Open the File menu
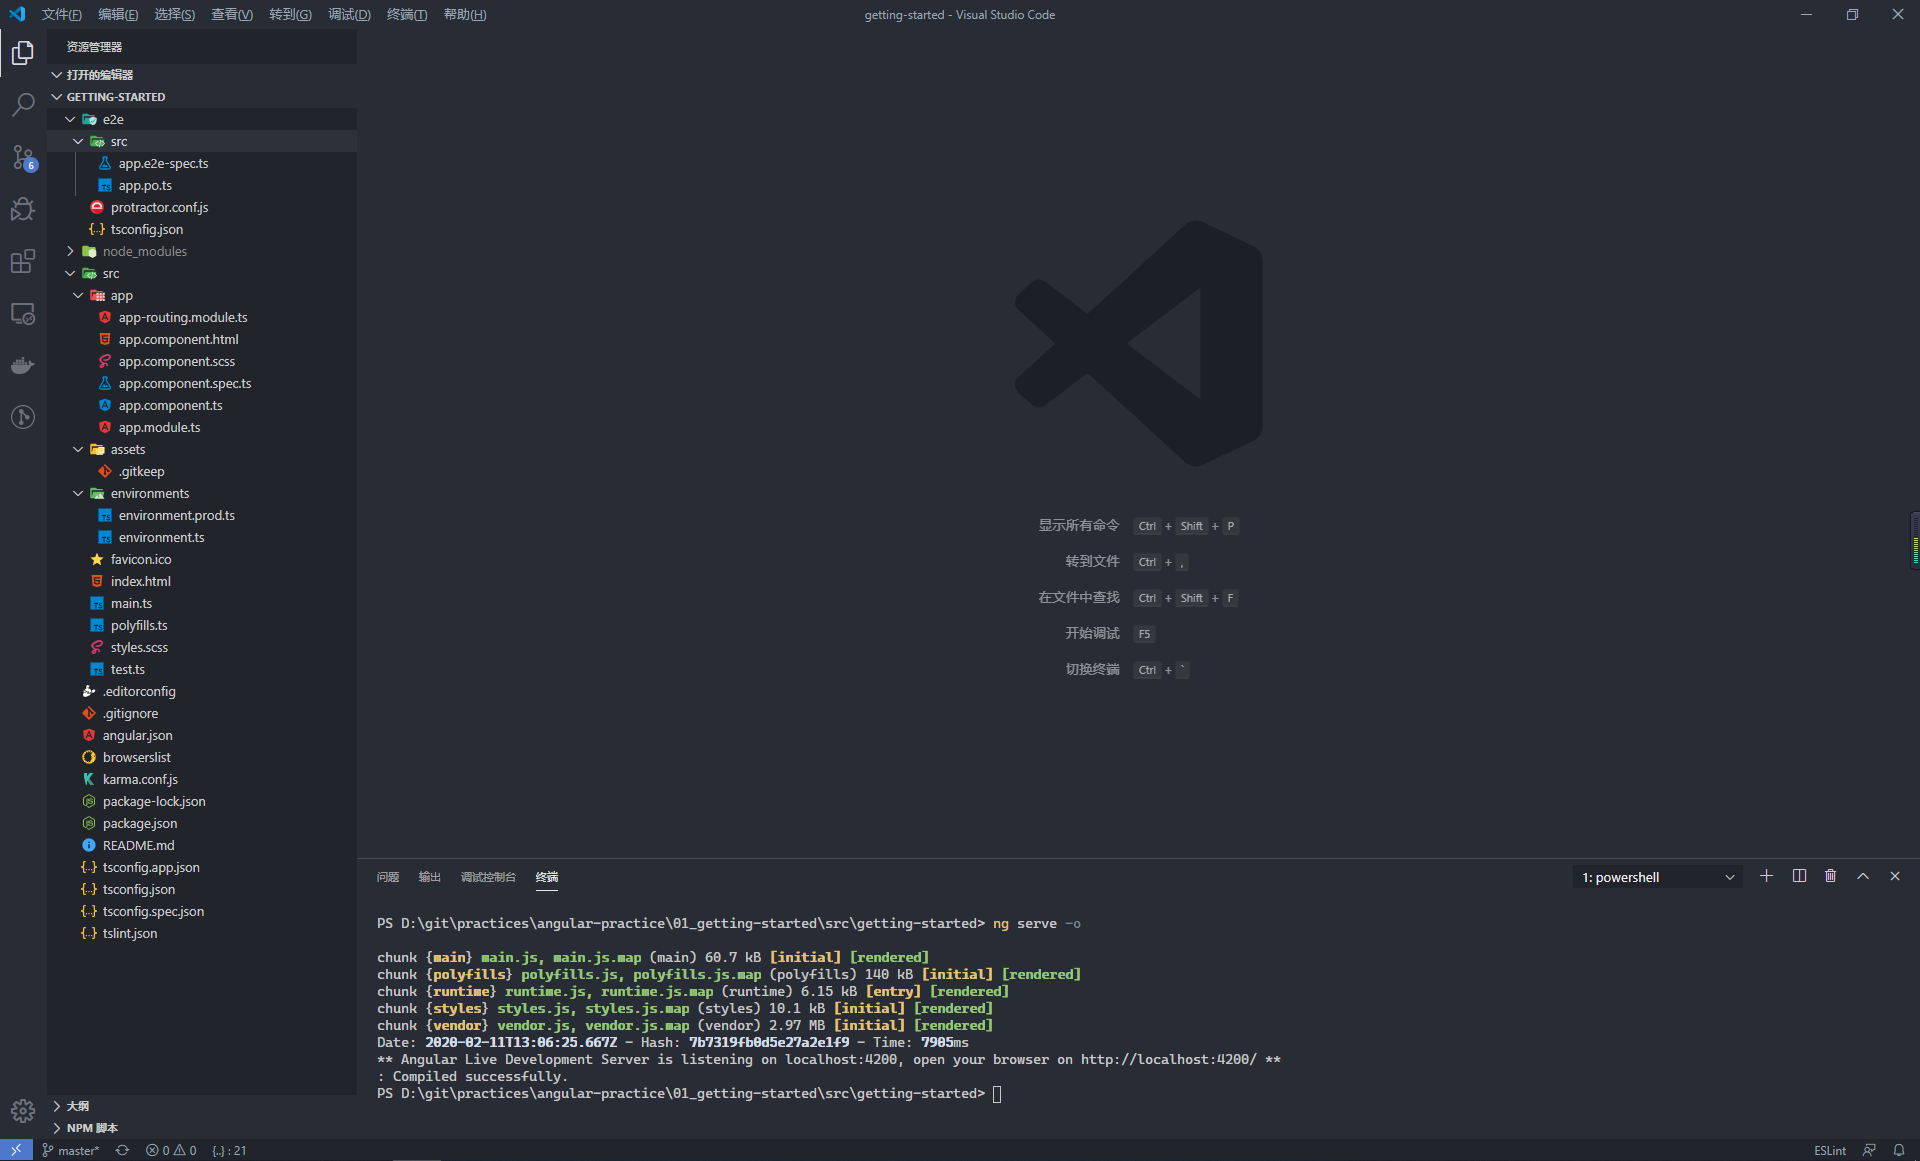 (x=62, y=14)
